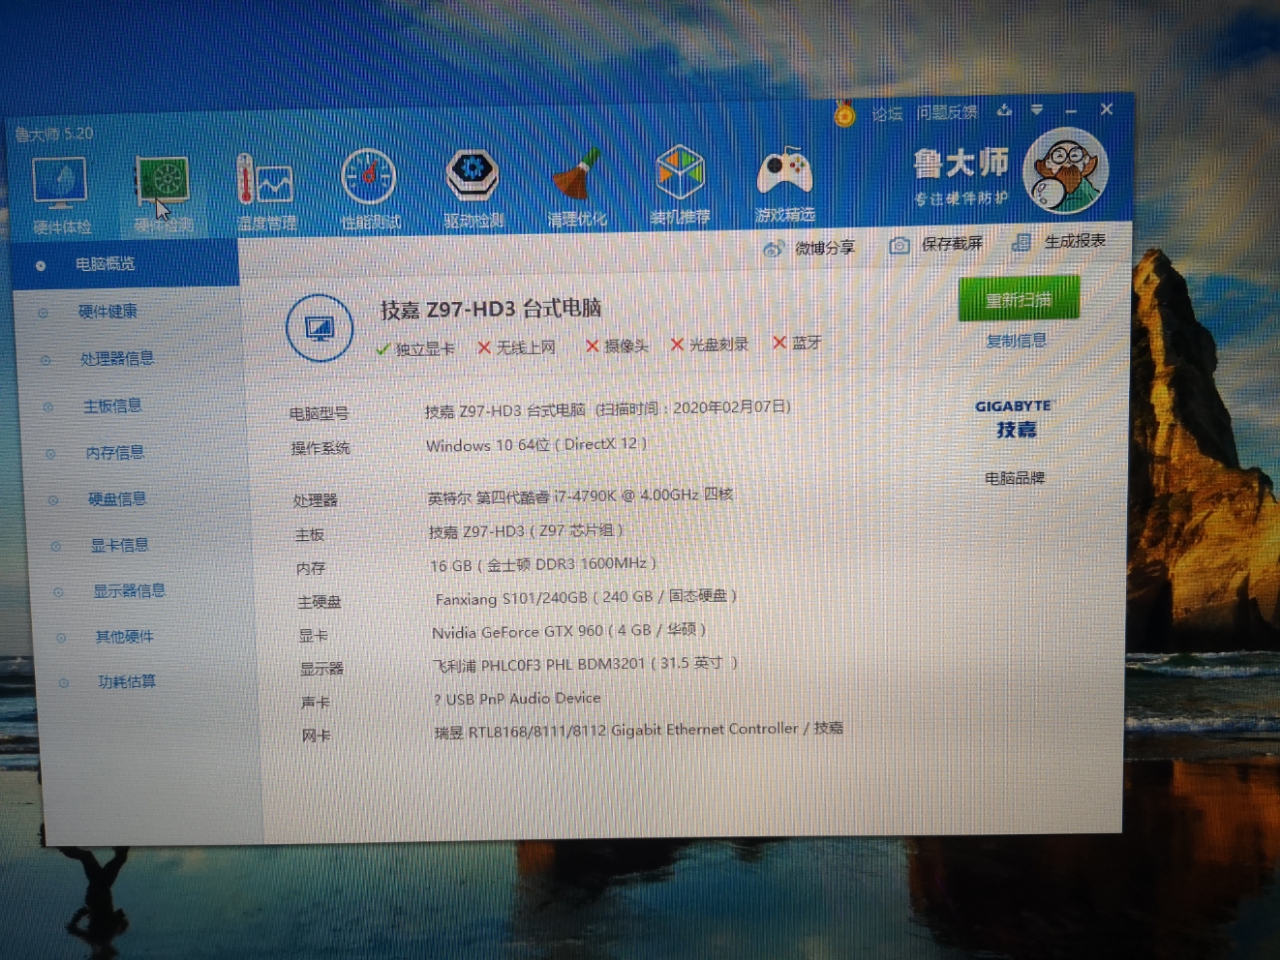This screenshot has height=960, width=1280.
Task: Click the 操作系统 row label
Action: 320,448
